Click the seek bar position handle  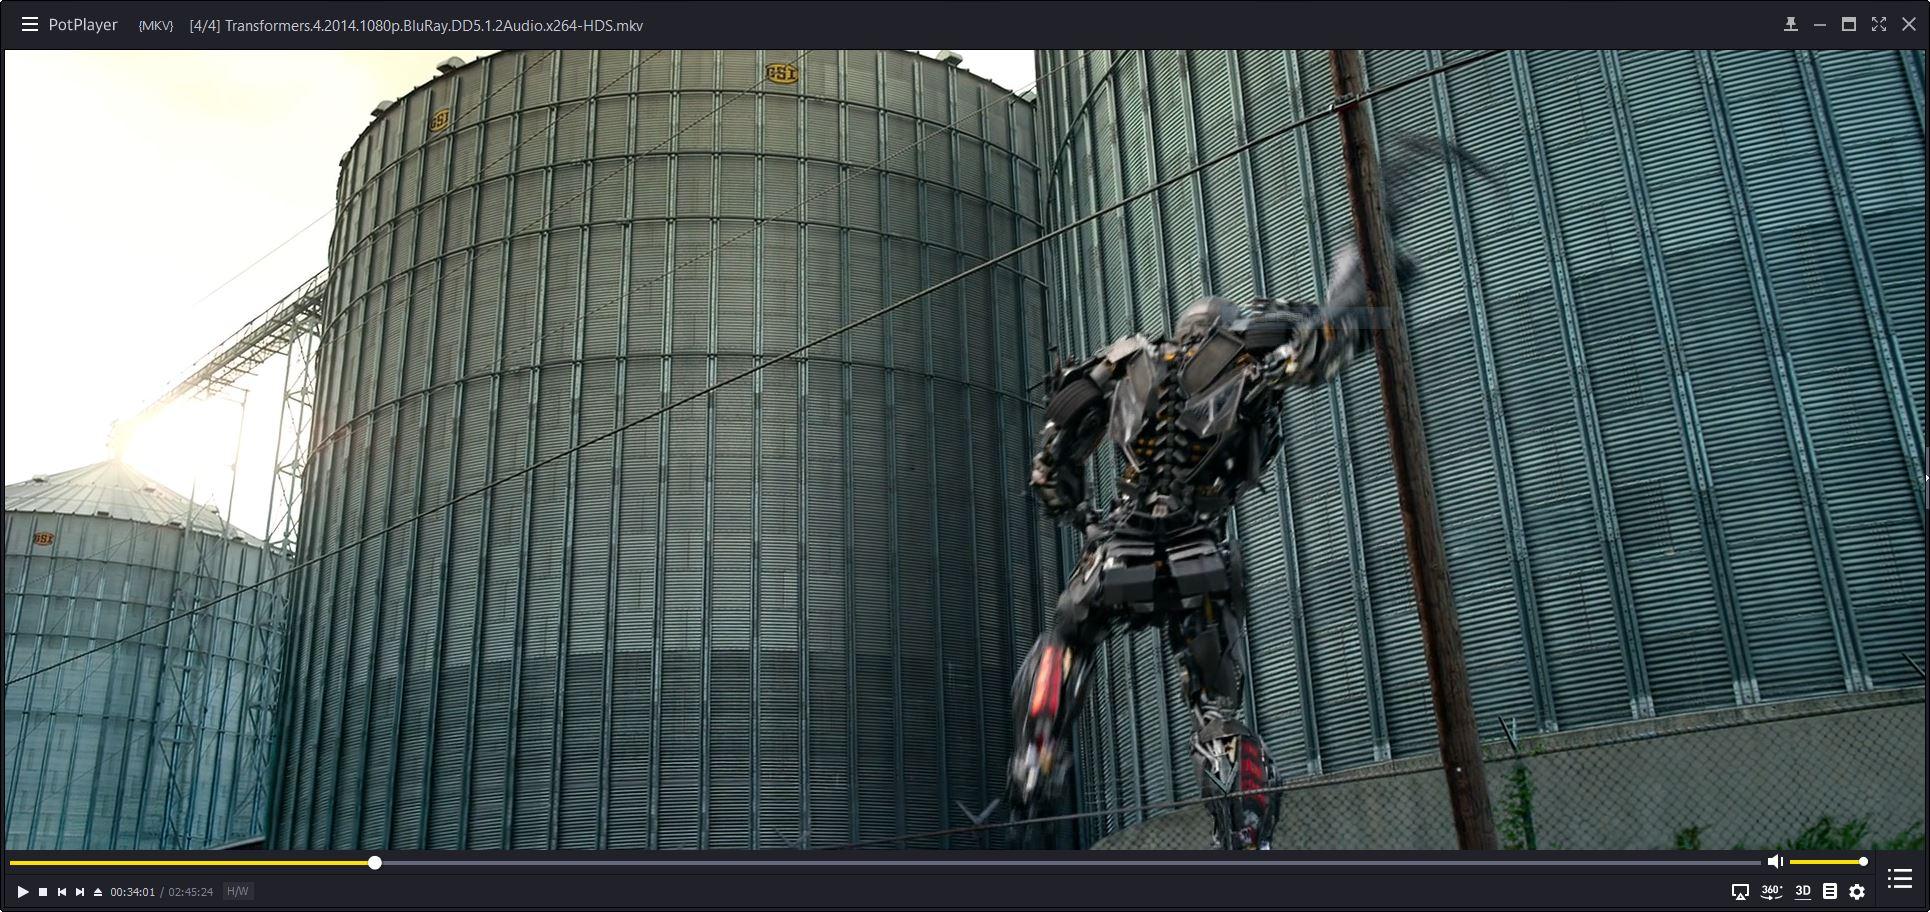pos(374,862)
